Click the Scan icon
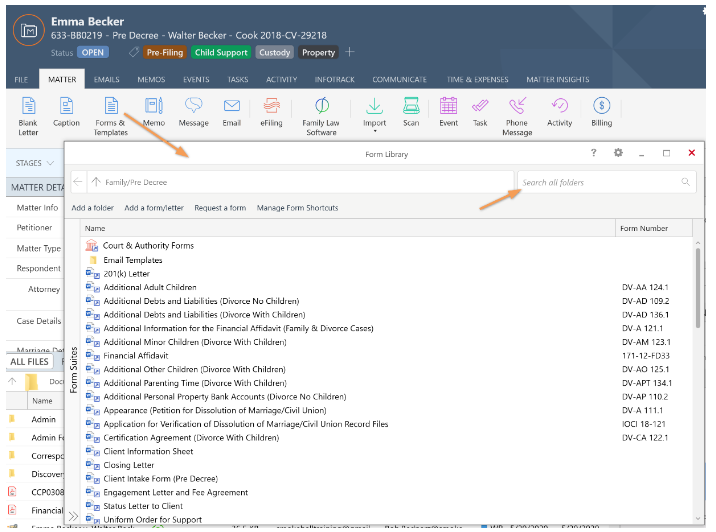 click(x=411, y=112)
